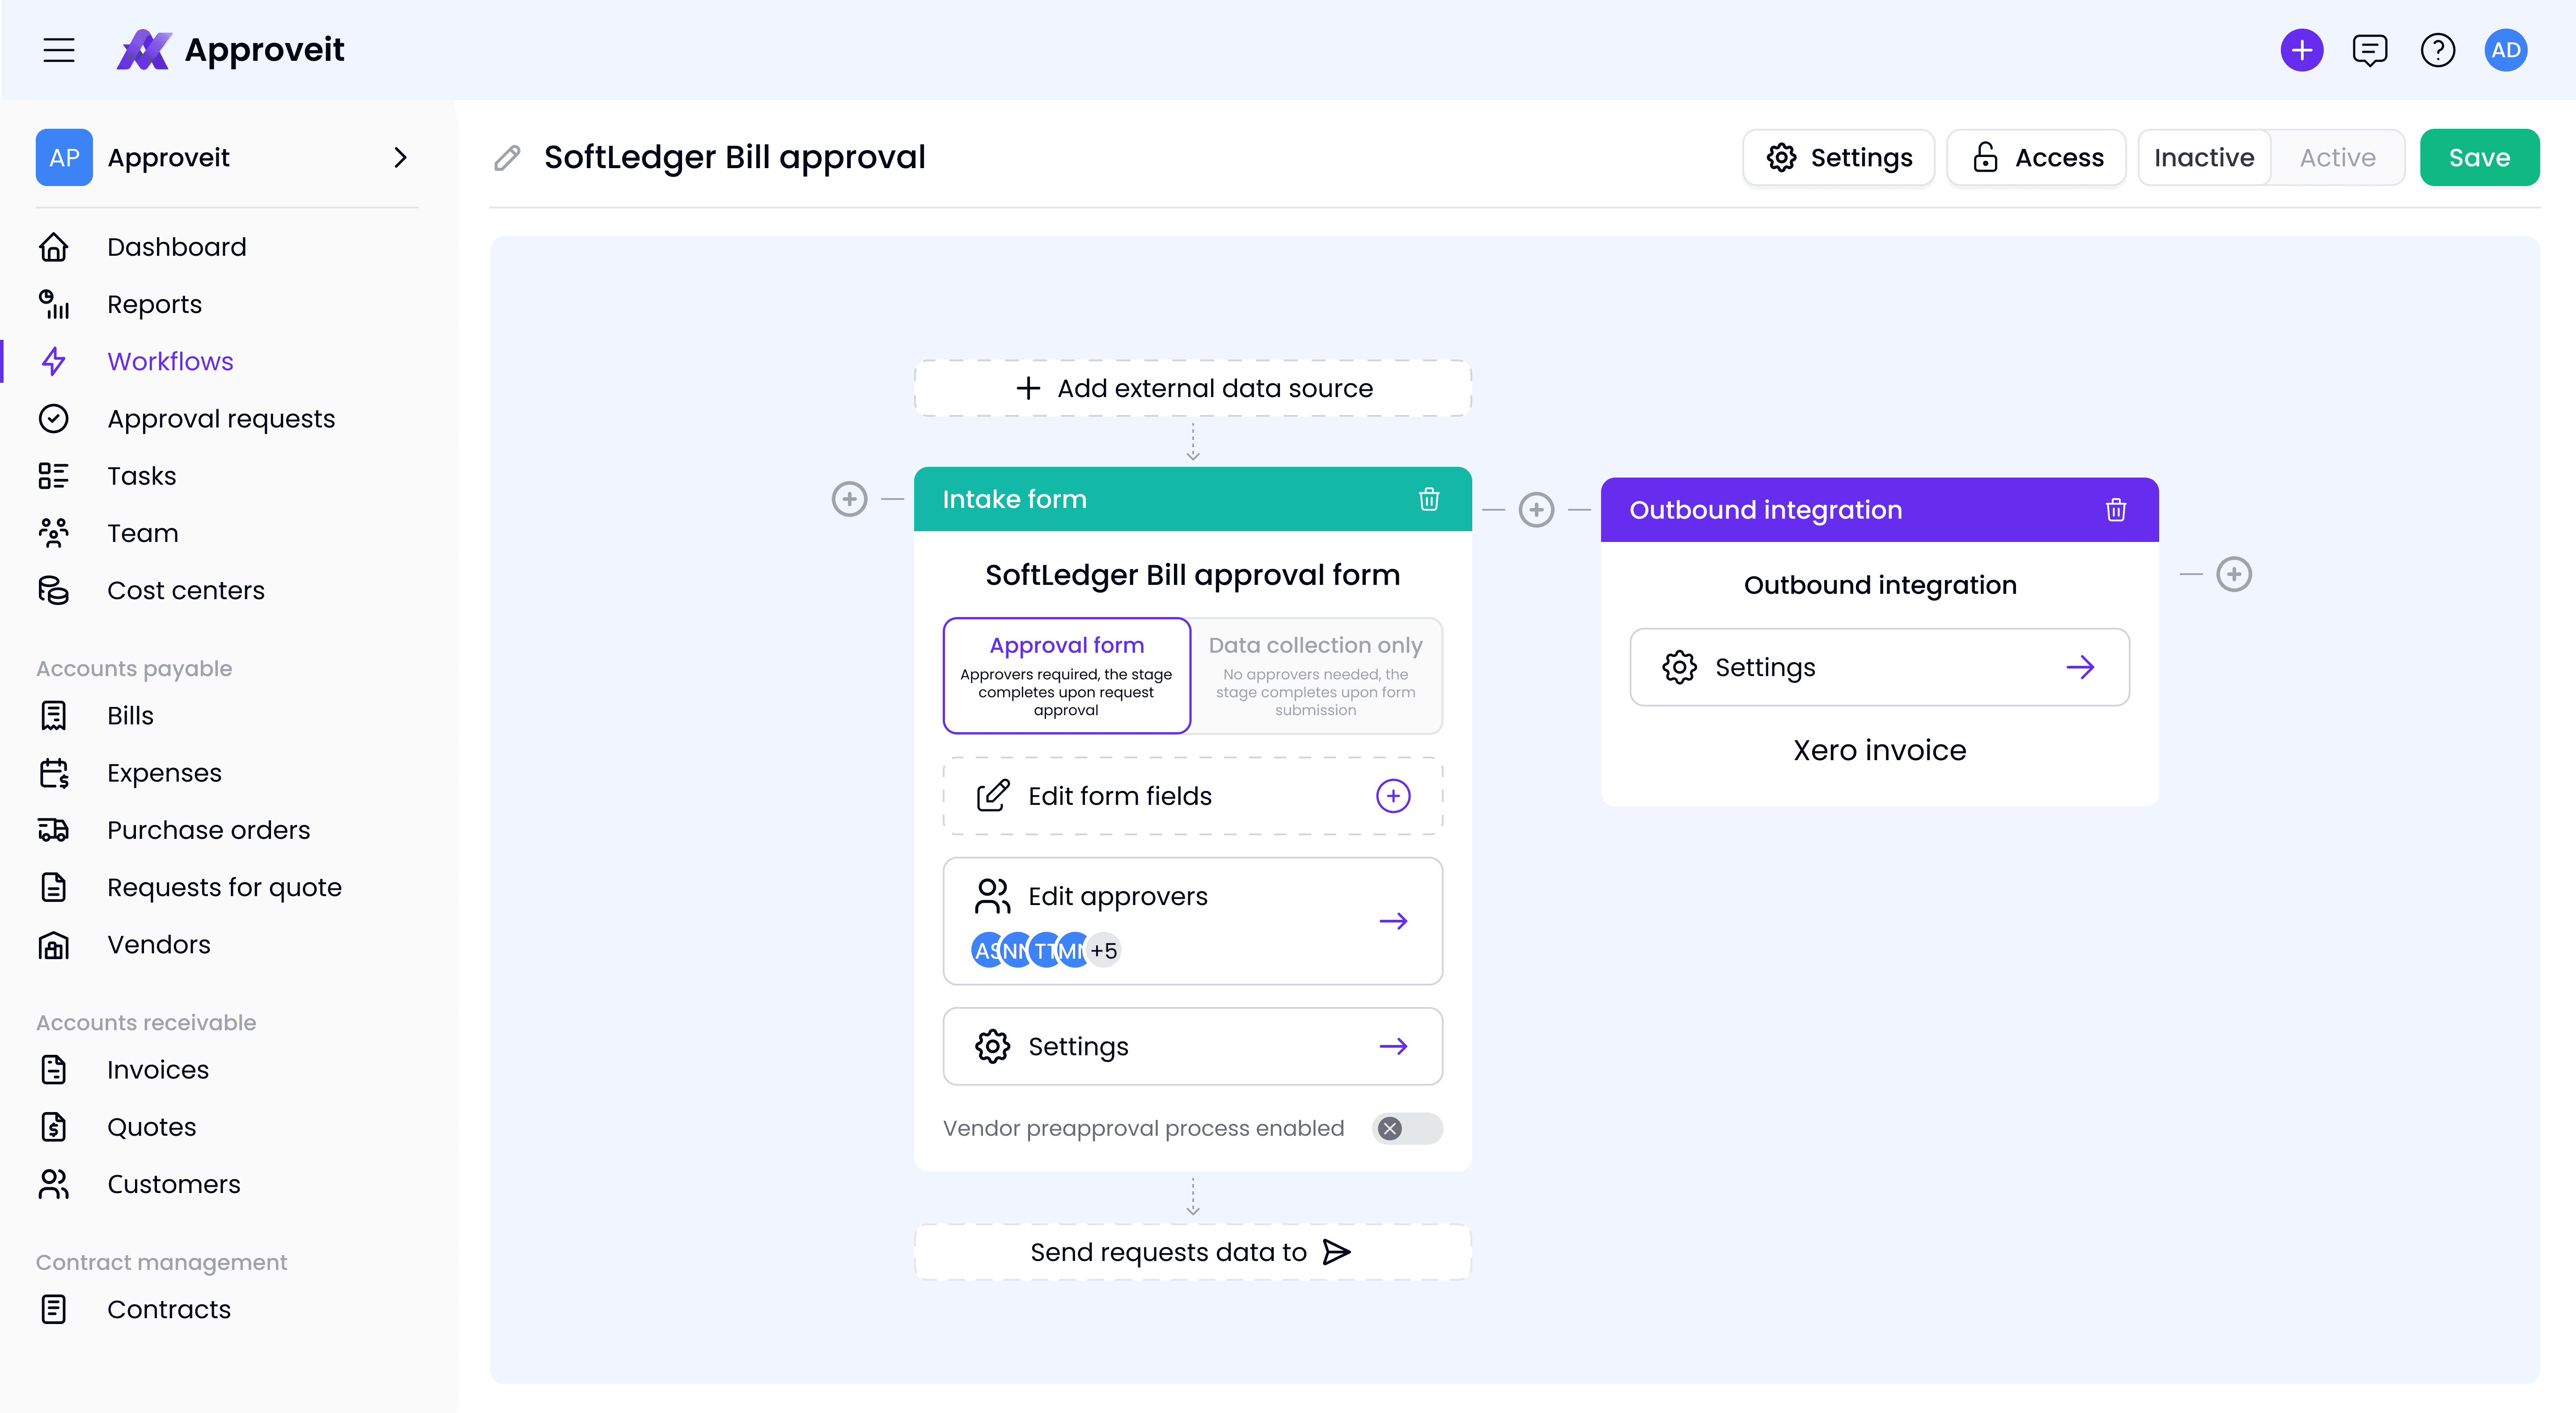
Task: Expand the Approveit workspace chevron
Action: coord(400,158)
